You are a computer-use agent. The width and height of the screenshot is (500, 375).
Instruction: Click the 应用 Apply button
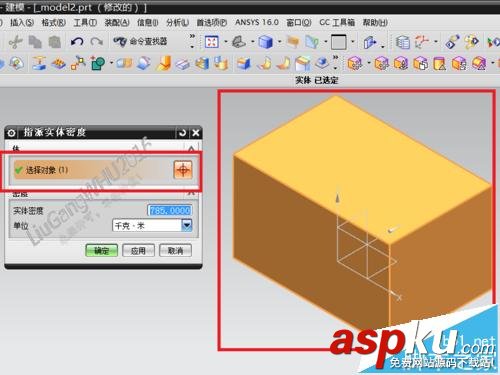point(138,250)
